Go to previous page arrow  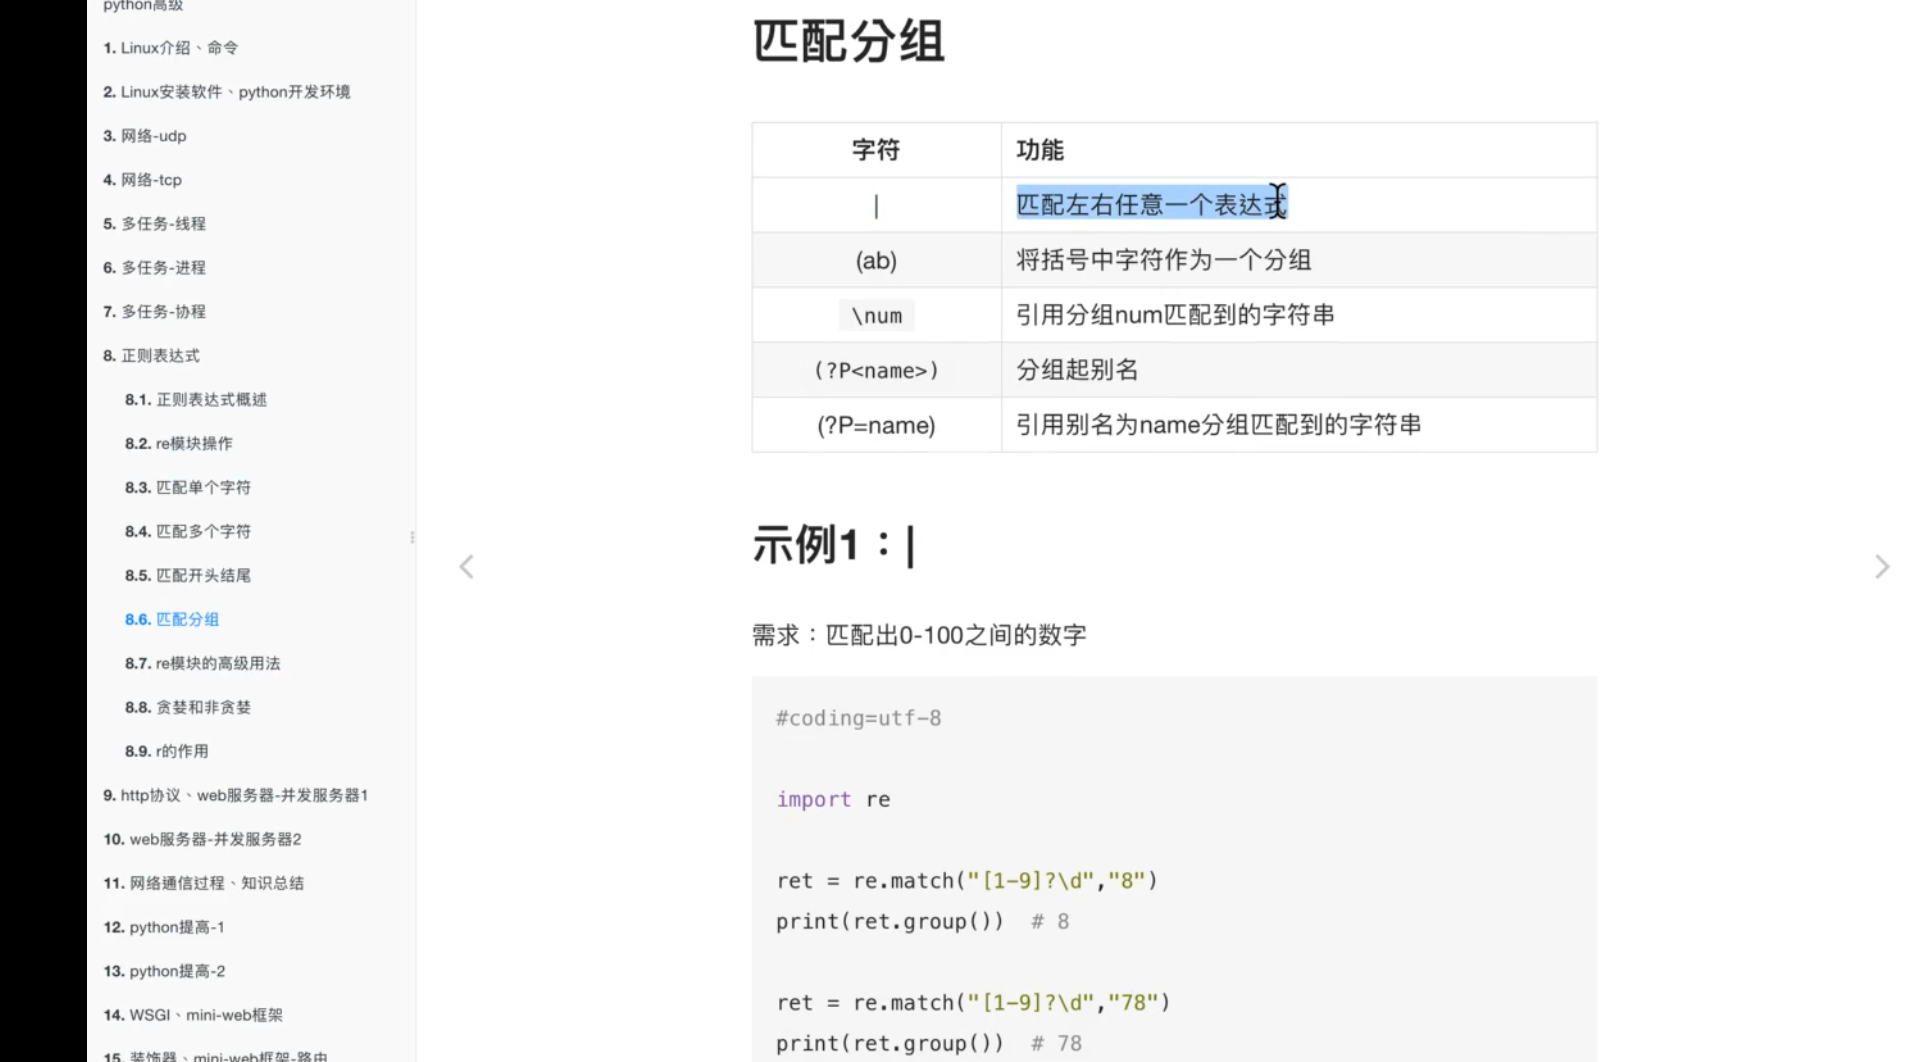466,567
